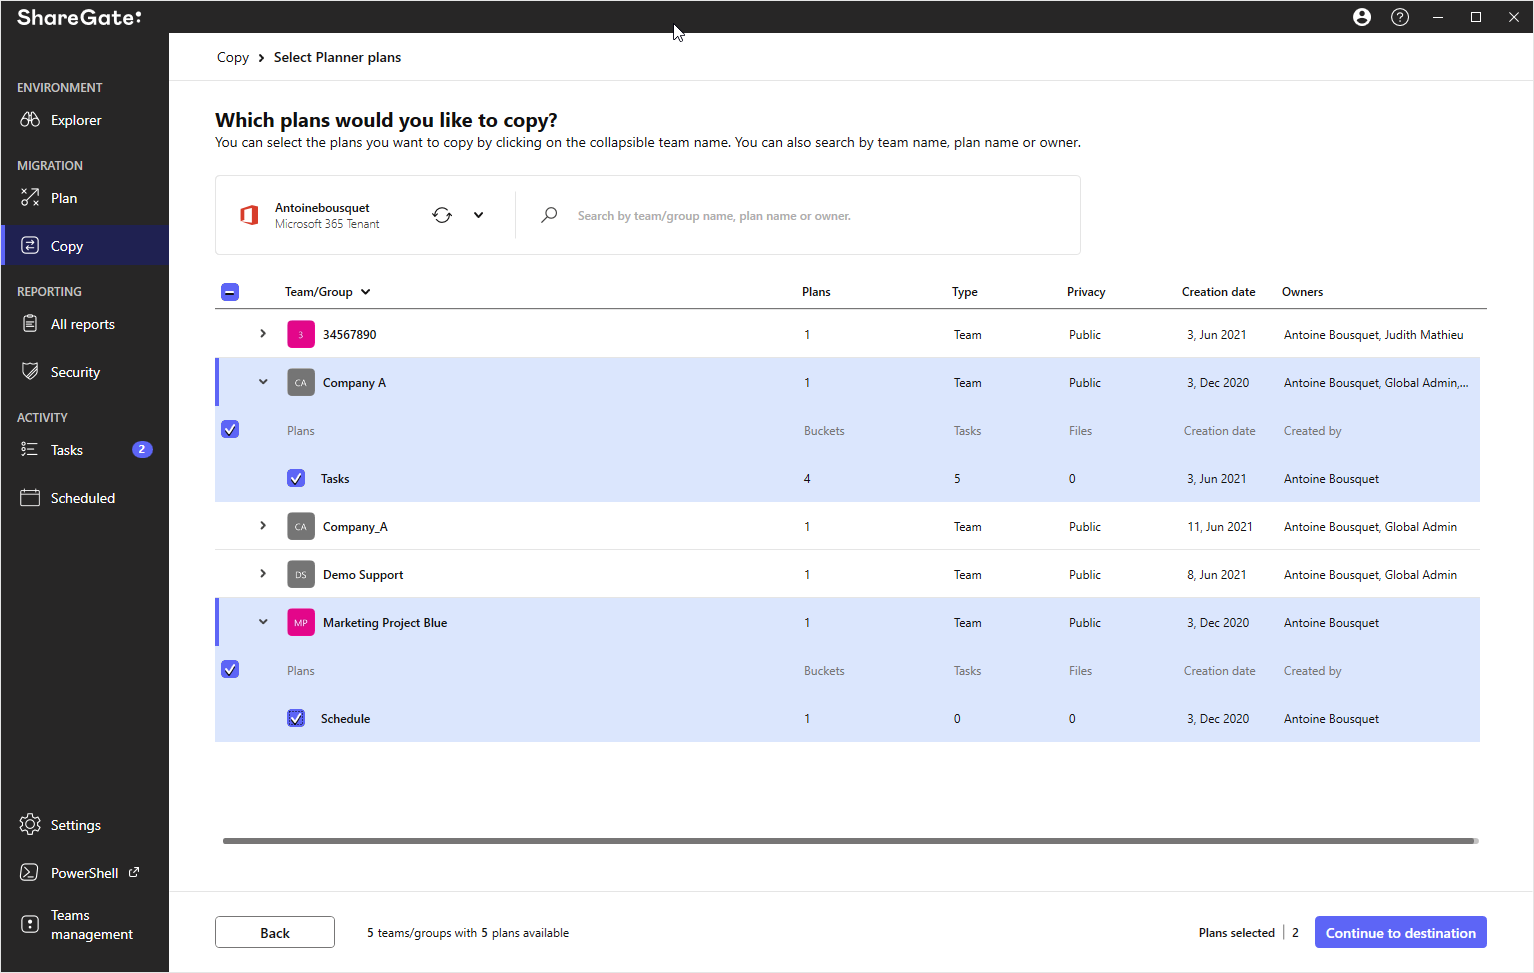Open All reports clipboard icon

(30, 324)
